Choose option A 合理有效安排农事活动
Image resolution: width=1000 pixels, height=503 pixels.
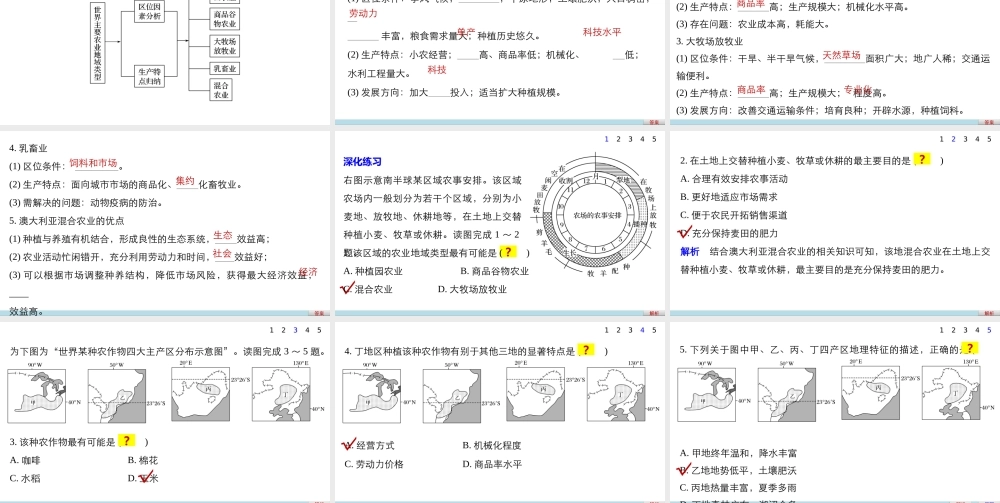click(x=734, y=179)
